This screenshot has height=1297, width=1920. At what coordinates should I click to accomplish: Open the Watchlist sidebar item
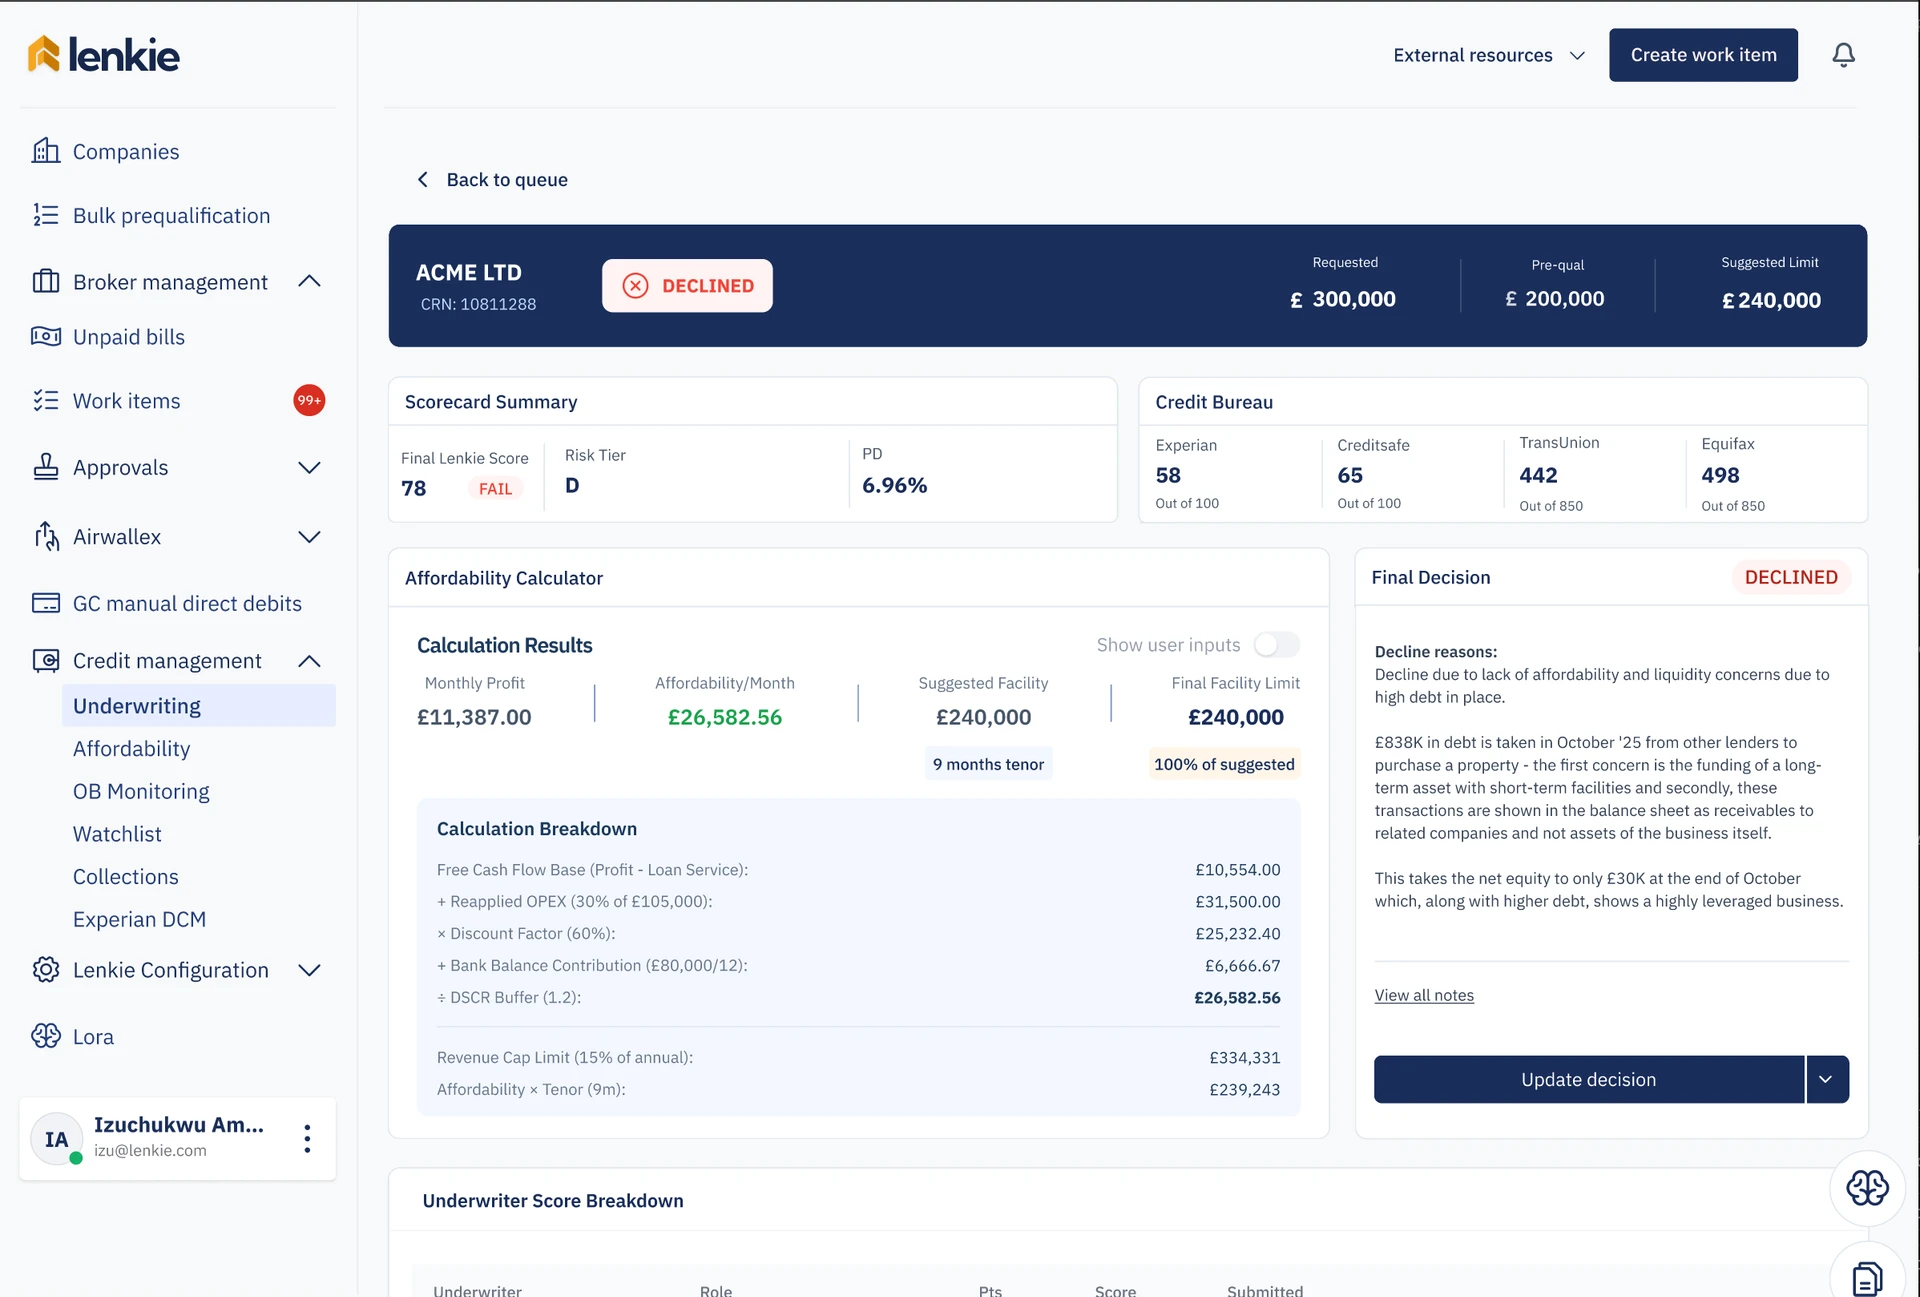[117, 833]
